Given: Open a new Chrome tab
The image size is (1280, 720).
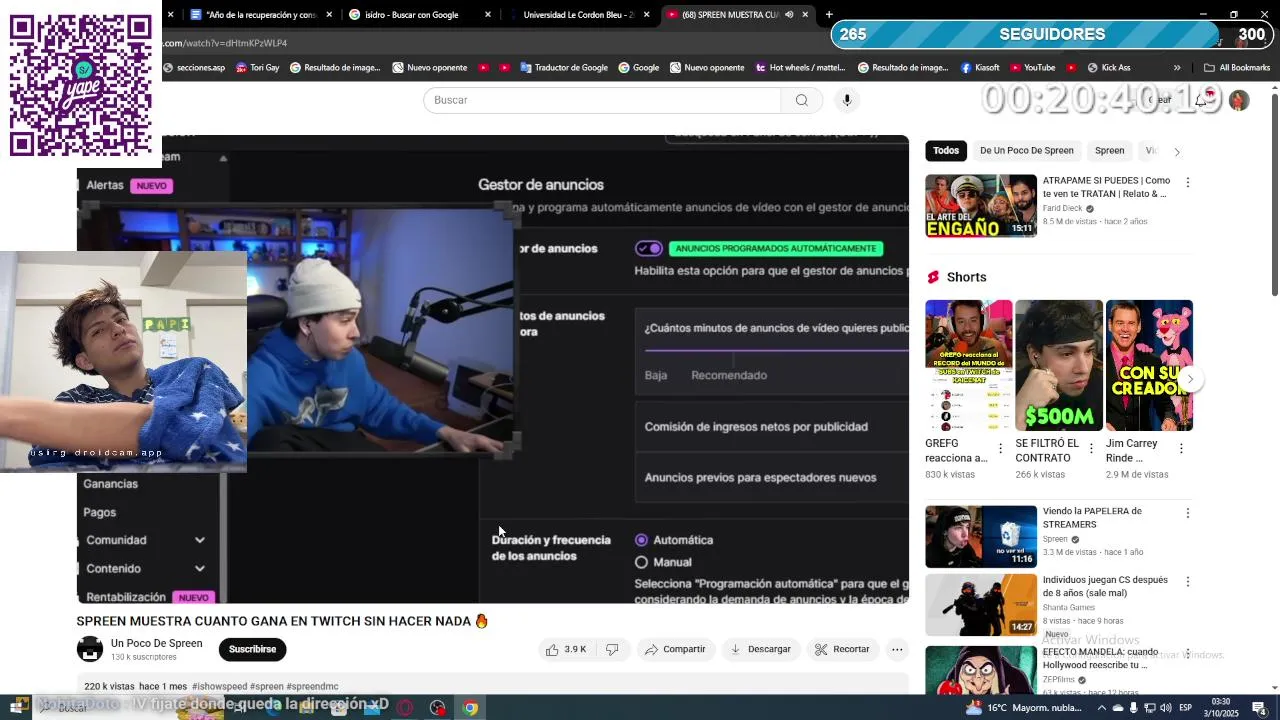Looking at the screenshot, I should (829, 15).
